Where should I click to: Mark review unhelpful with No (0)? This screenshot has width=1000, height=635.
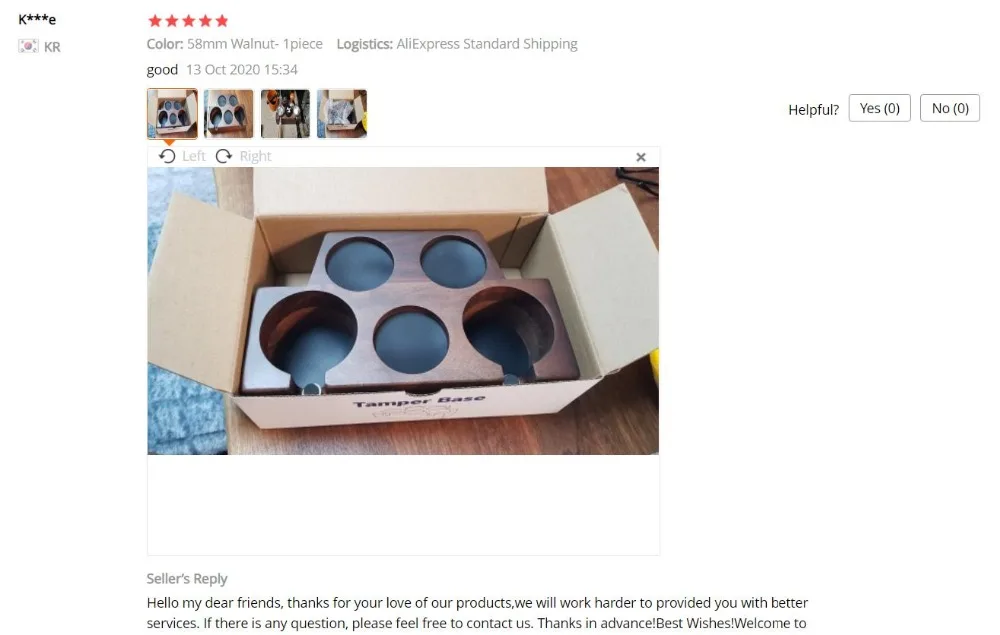click(950, 108)
